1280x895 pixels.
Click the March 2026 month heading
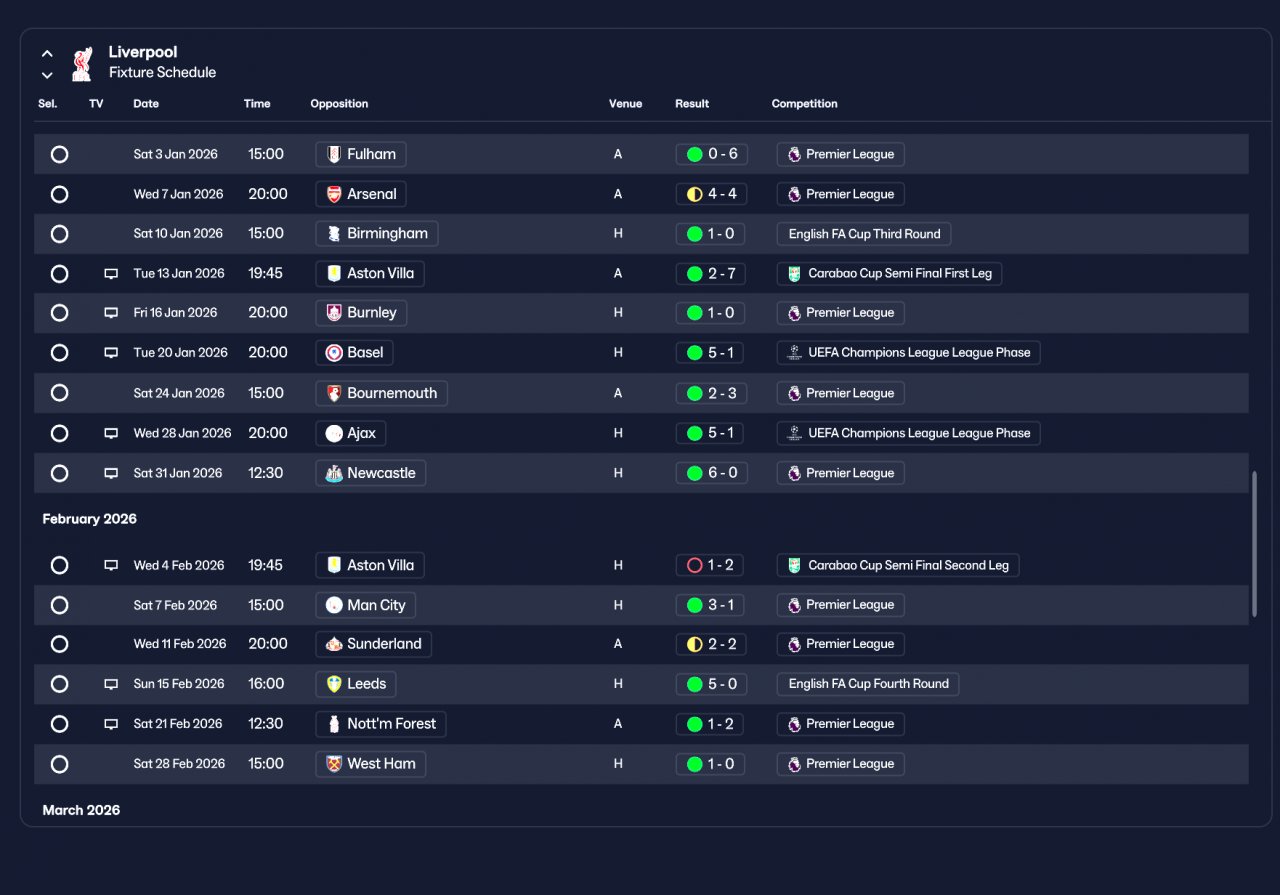pyautogui.click(x=81, y=810)
